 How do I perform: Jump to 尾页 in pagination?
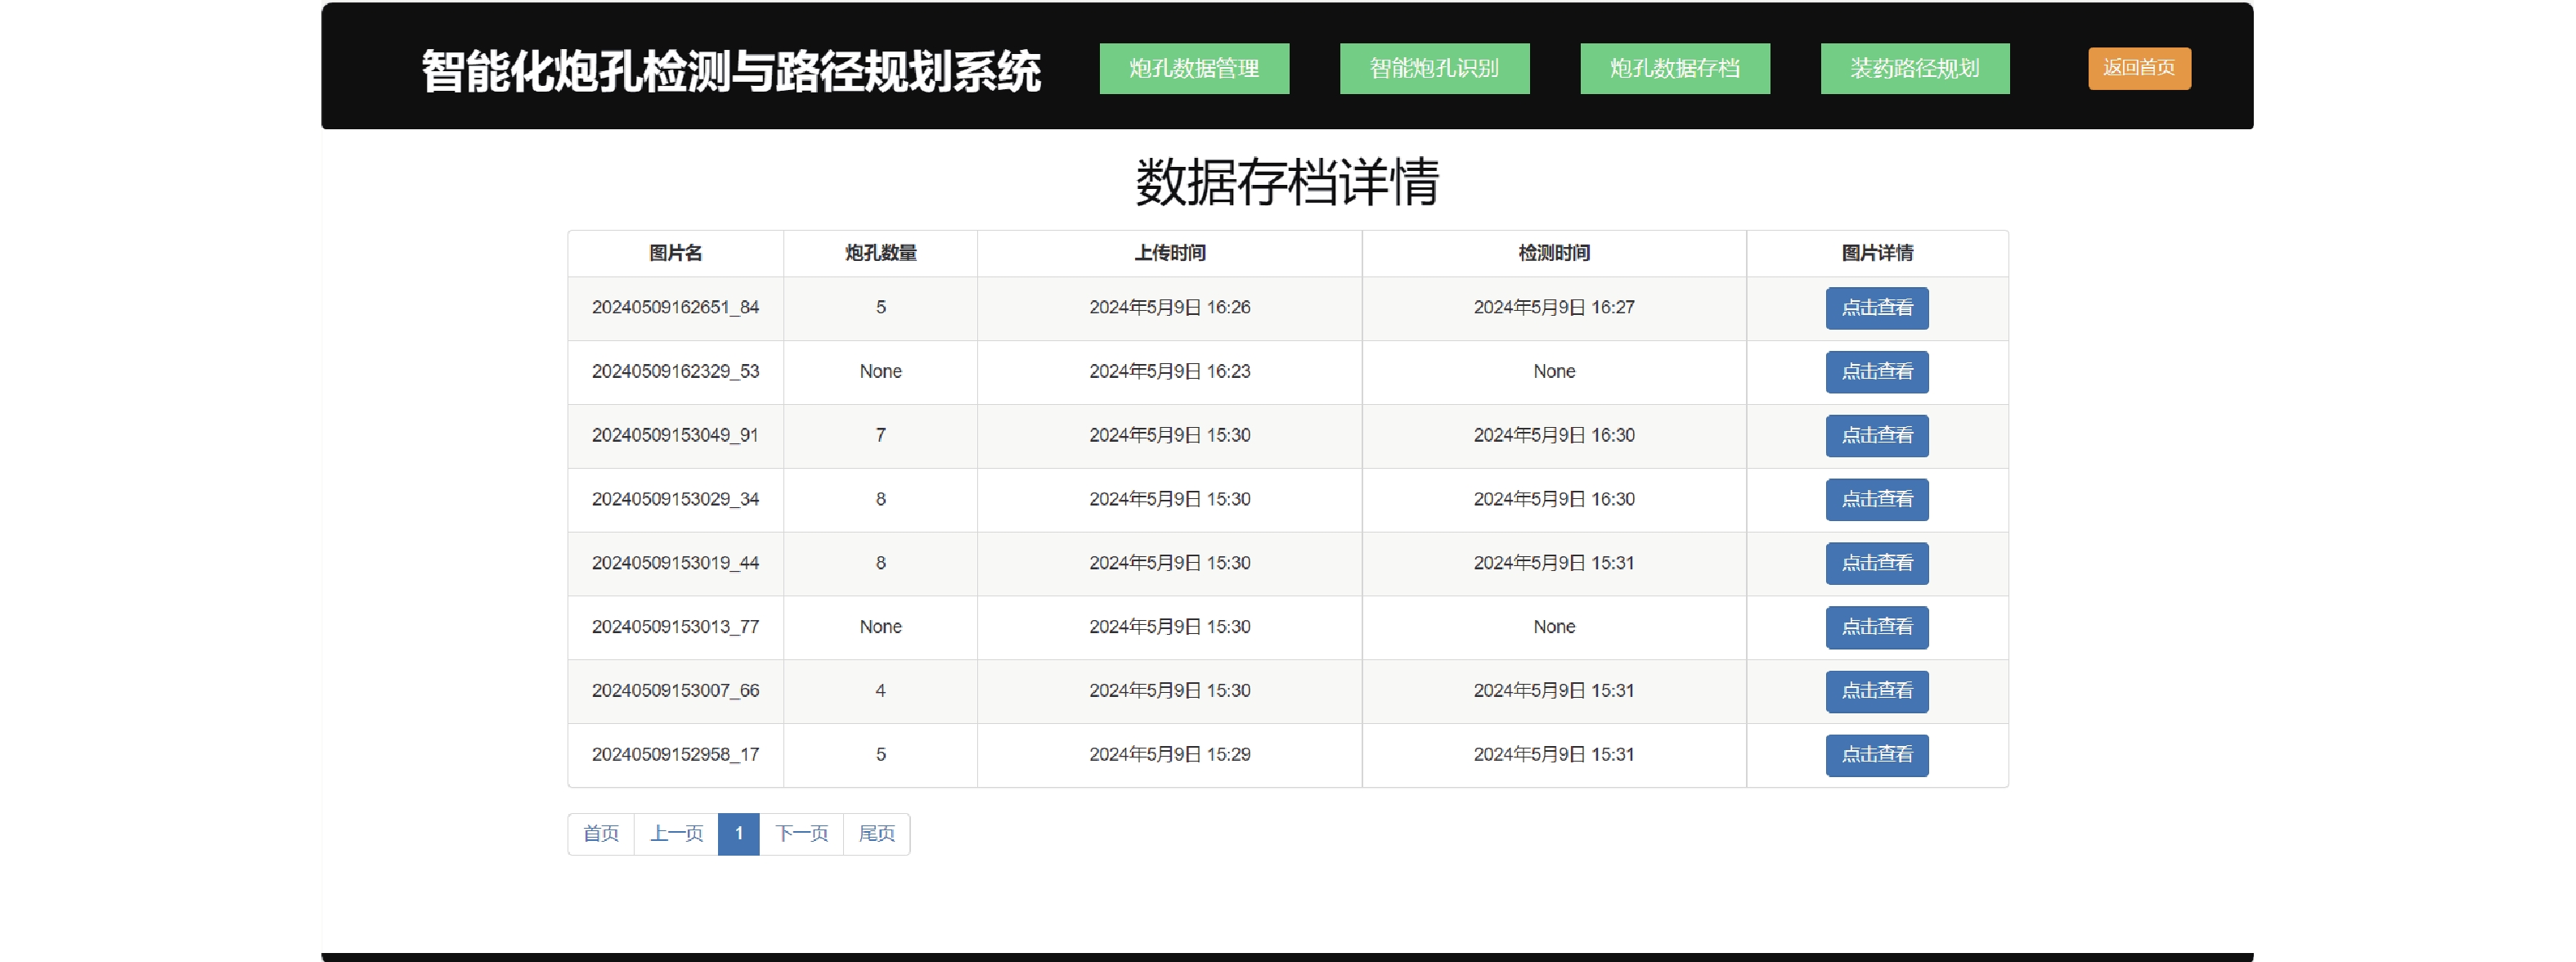click(876, 834)
